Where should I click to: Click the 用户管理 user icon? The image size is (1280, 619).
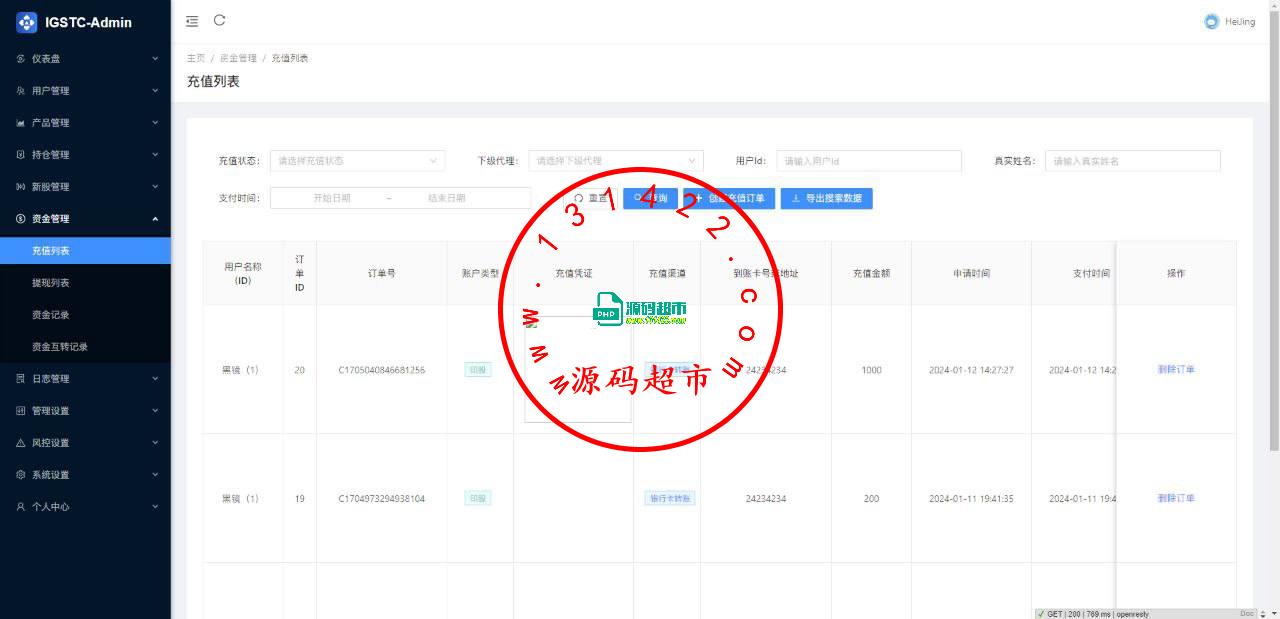coord(21,91)
